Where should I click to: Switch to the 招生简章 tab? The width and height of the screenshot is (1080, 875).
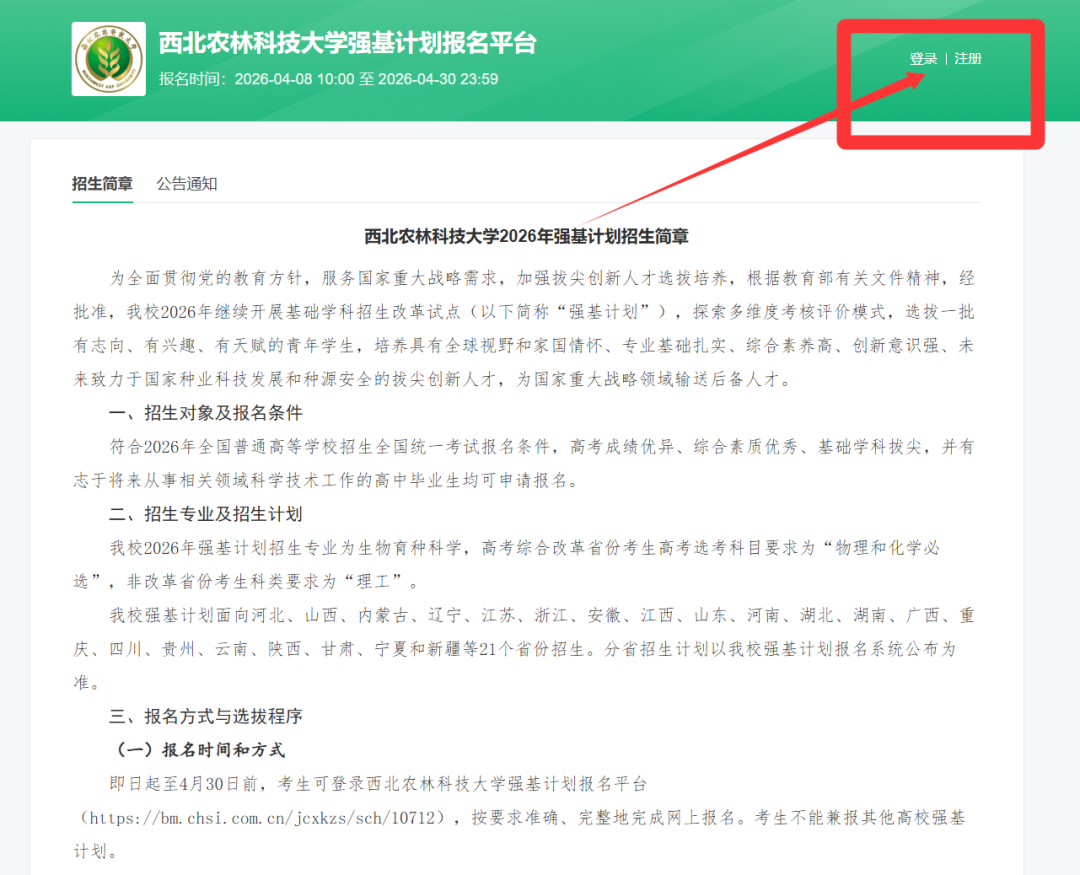102,184
